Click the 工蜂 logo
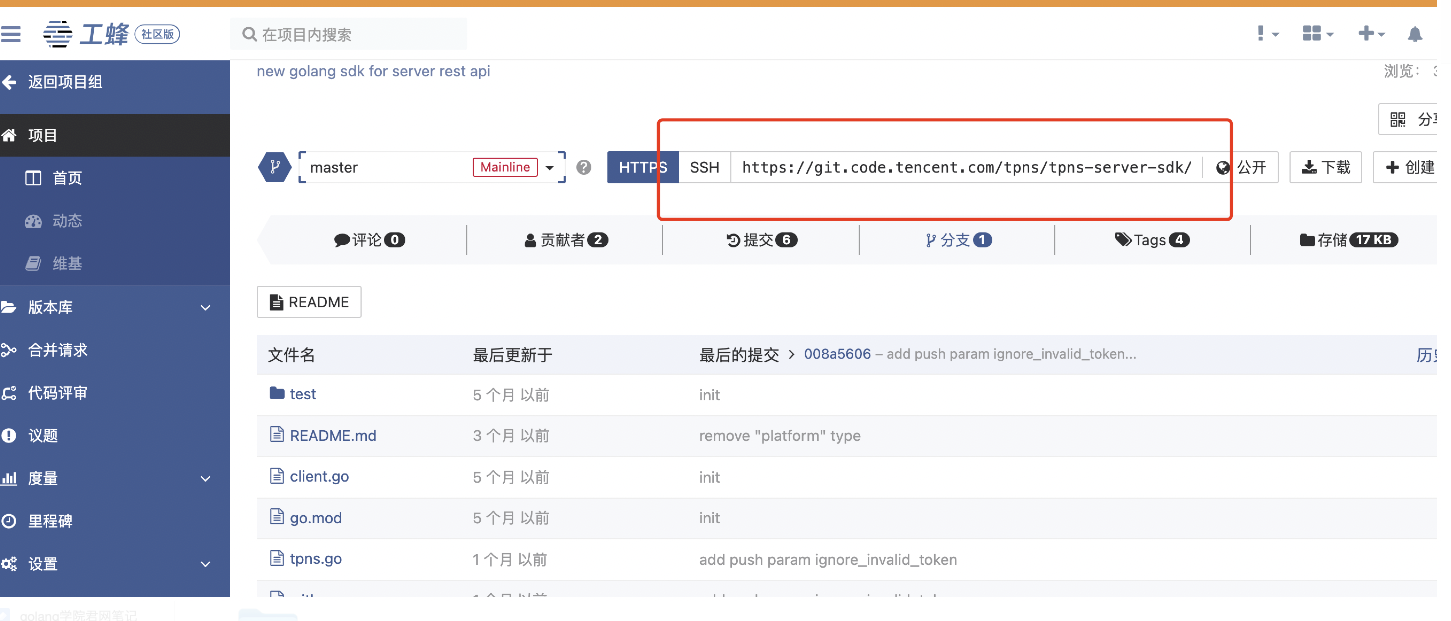Viewport: 1451px width, 621px height. coord(85,33)
